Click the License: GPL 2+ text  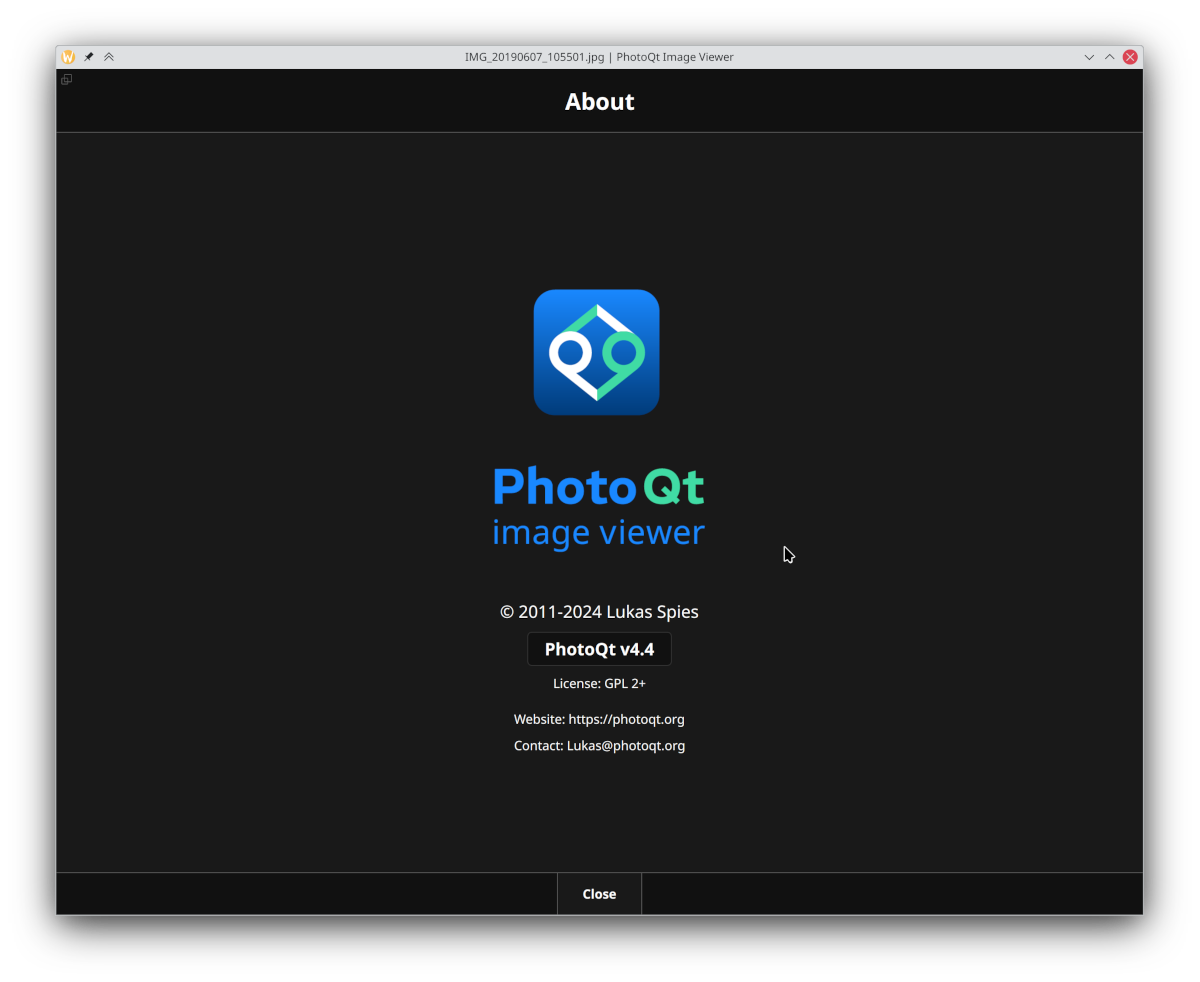(x=599, y=684)
